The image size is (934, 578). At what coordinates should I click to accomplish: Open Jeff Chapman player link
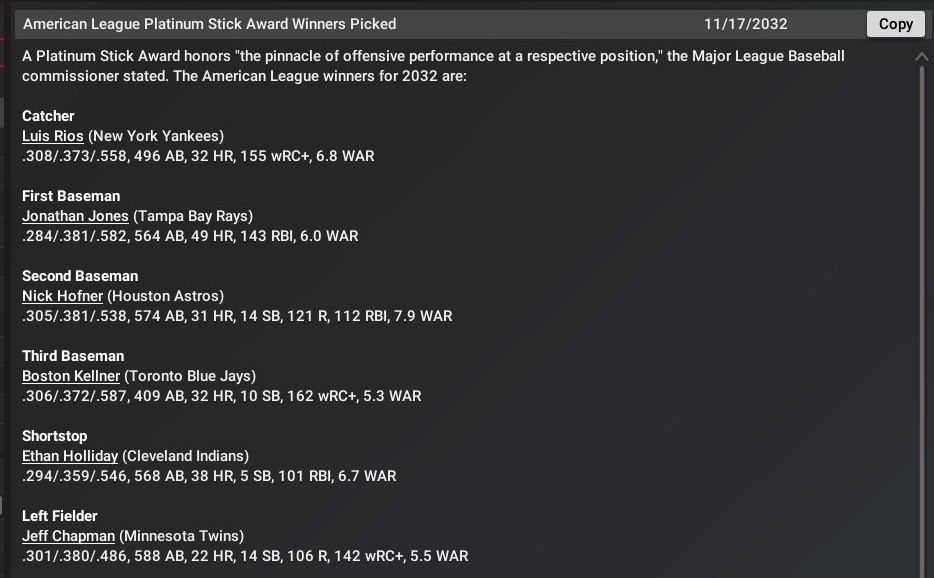pos(68,536)
